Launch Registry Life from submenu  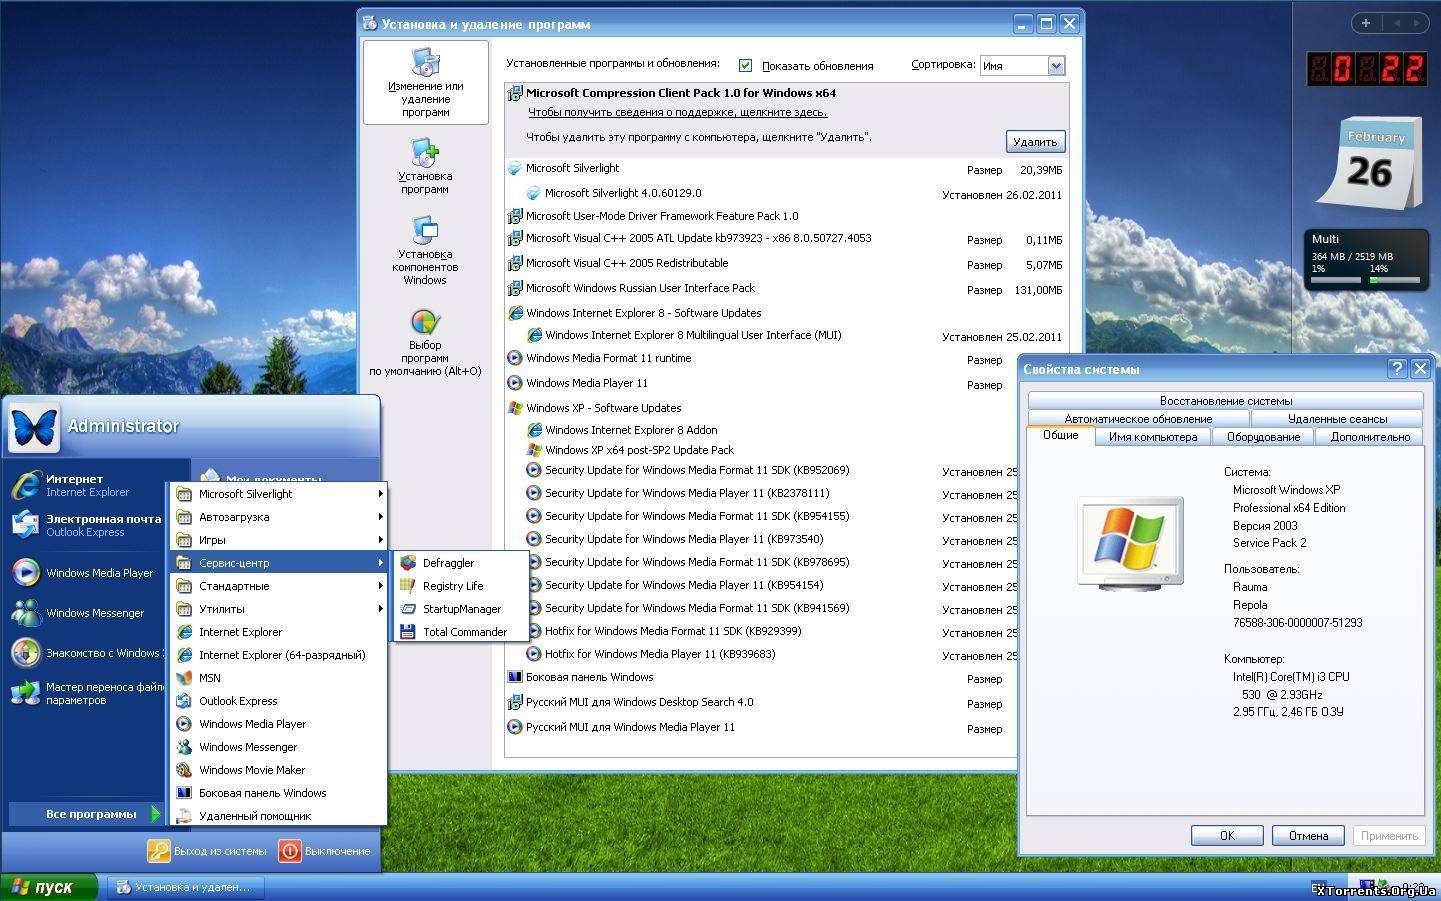[x=460, y=586]
